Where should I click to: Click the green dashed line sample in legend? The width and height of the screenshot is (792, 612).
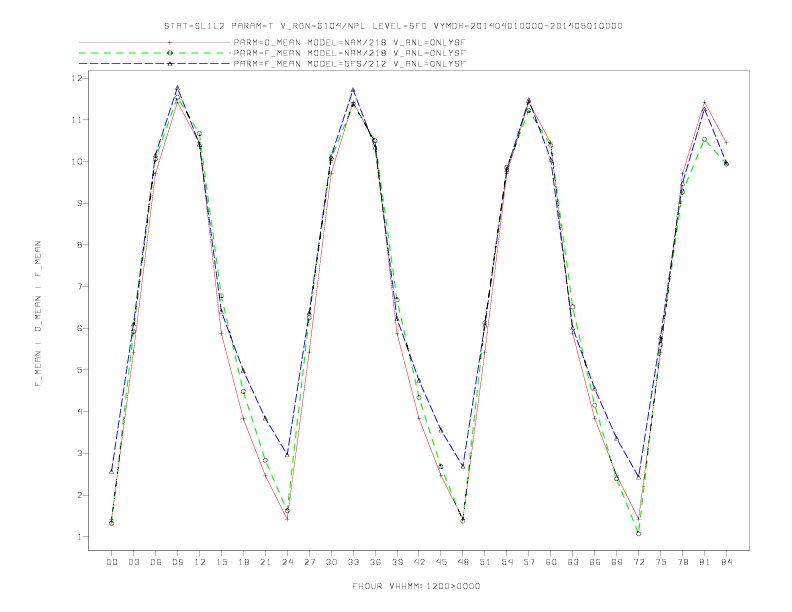[x=155, y=53]
